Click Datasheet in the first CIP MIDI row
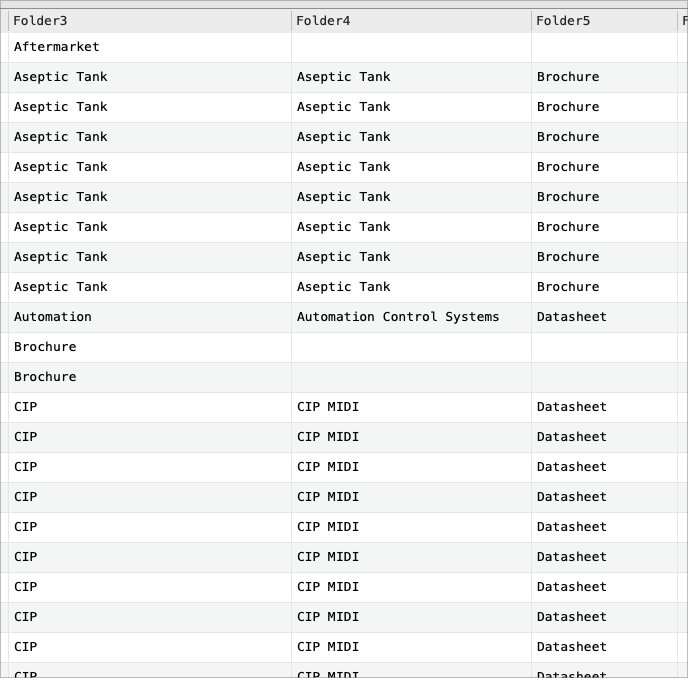688x678 pixels. 572,407
